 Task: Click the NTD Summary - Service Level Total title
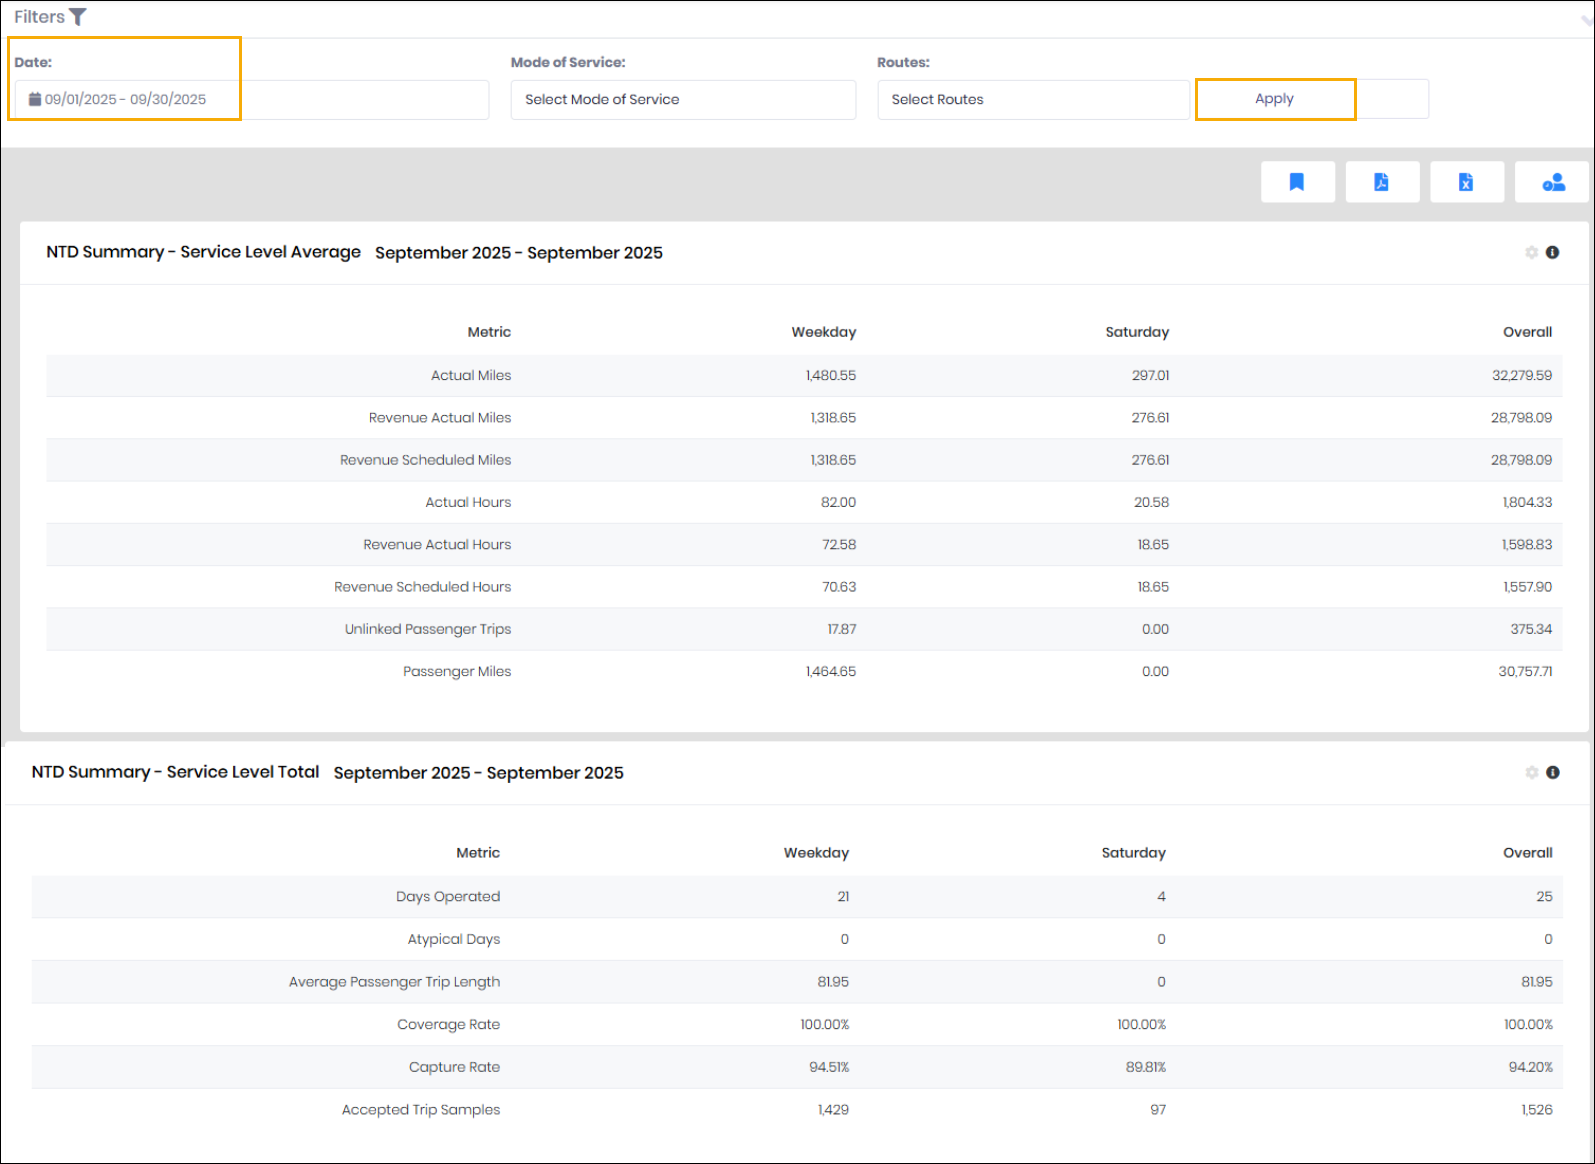tap(175, 772)
